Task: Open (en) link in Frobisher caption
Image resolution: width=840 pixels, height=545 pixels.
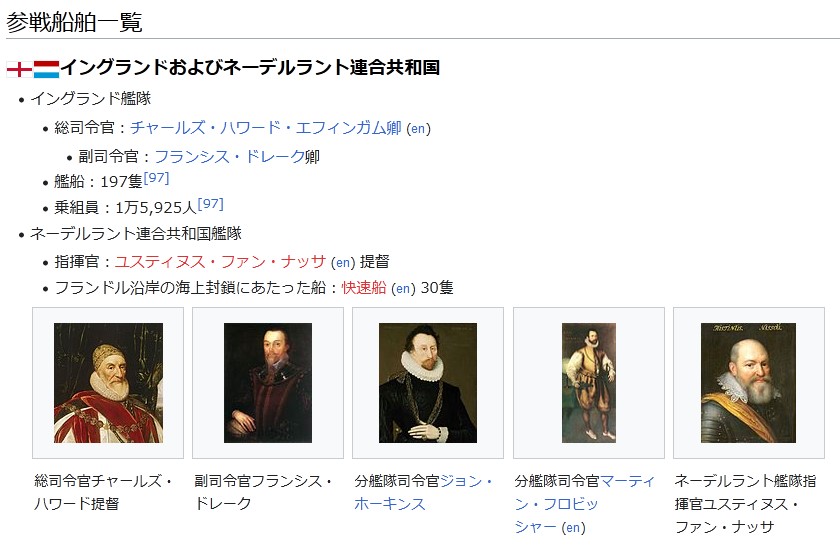Action: (x=573, y=528)
